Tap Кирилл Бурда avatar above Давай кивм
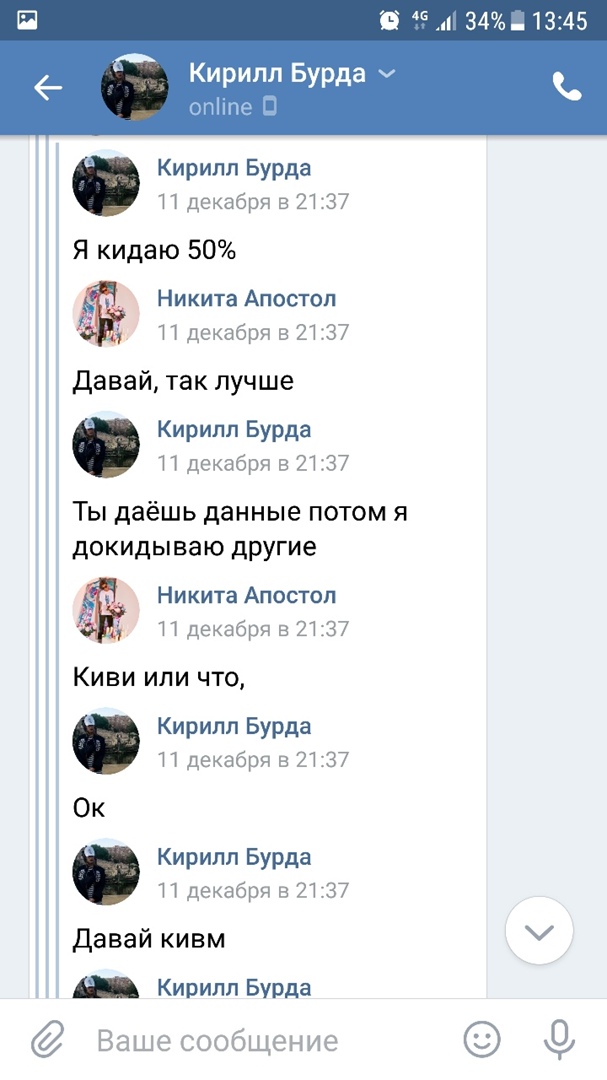Viewport: 607px width, 1080px height. (106, 872)
